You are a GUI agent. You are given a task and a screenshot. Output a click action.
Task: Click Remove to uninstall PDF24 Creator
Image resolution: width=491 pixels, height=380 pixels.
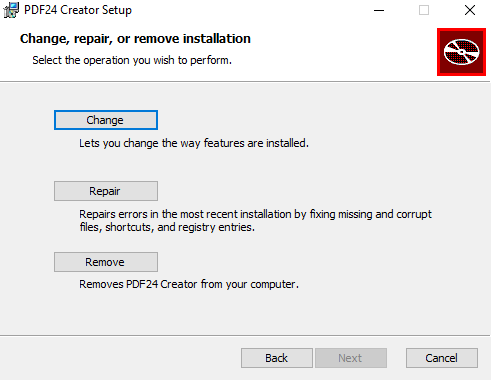106,262
